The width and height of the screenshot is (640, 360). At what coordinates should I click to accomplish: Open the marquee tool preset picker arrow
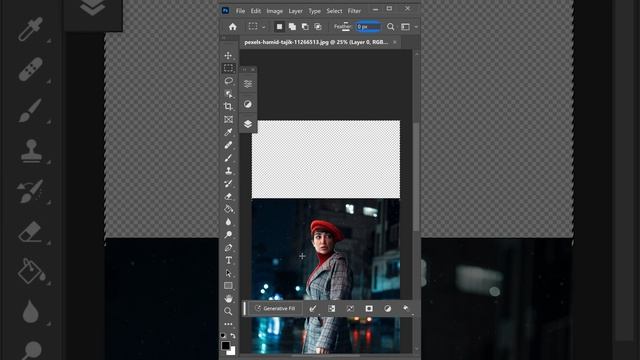[264, 27]
